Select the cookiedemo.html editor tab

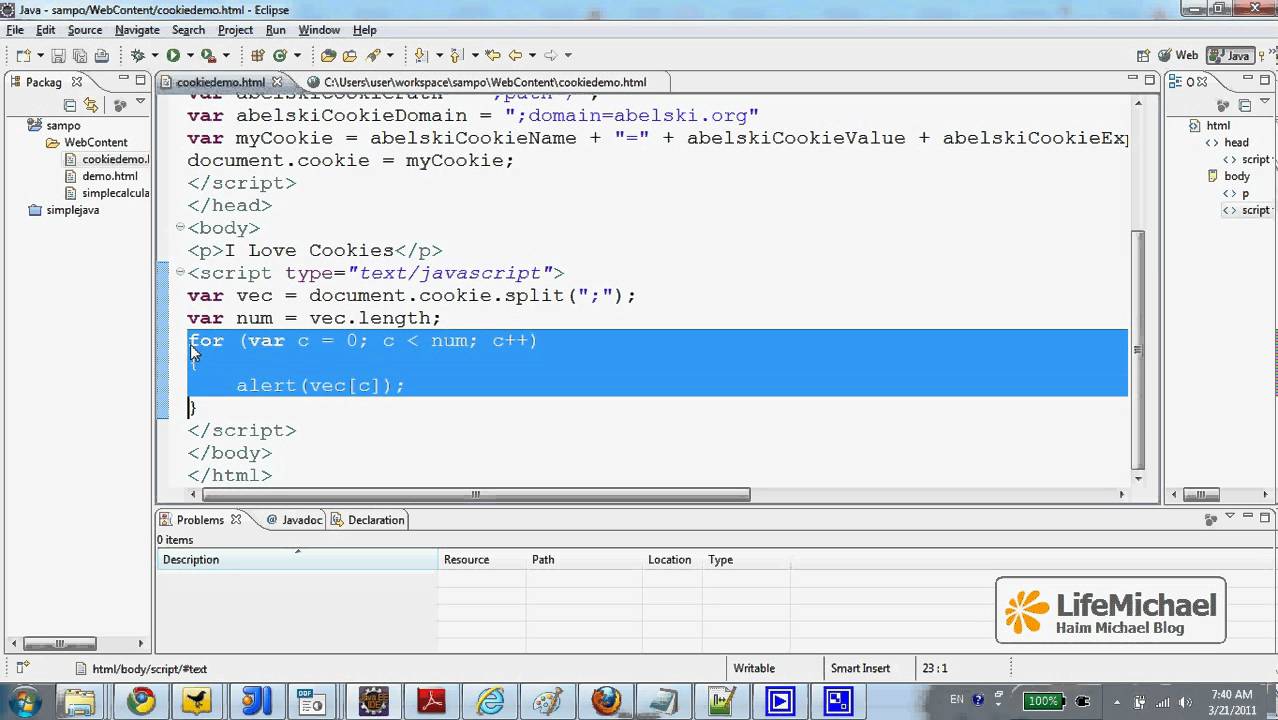pos(221,82)
